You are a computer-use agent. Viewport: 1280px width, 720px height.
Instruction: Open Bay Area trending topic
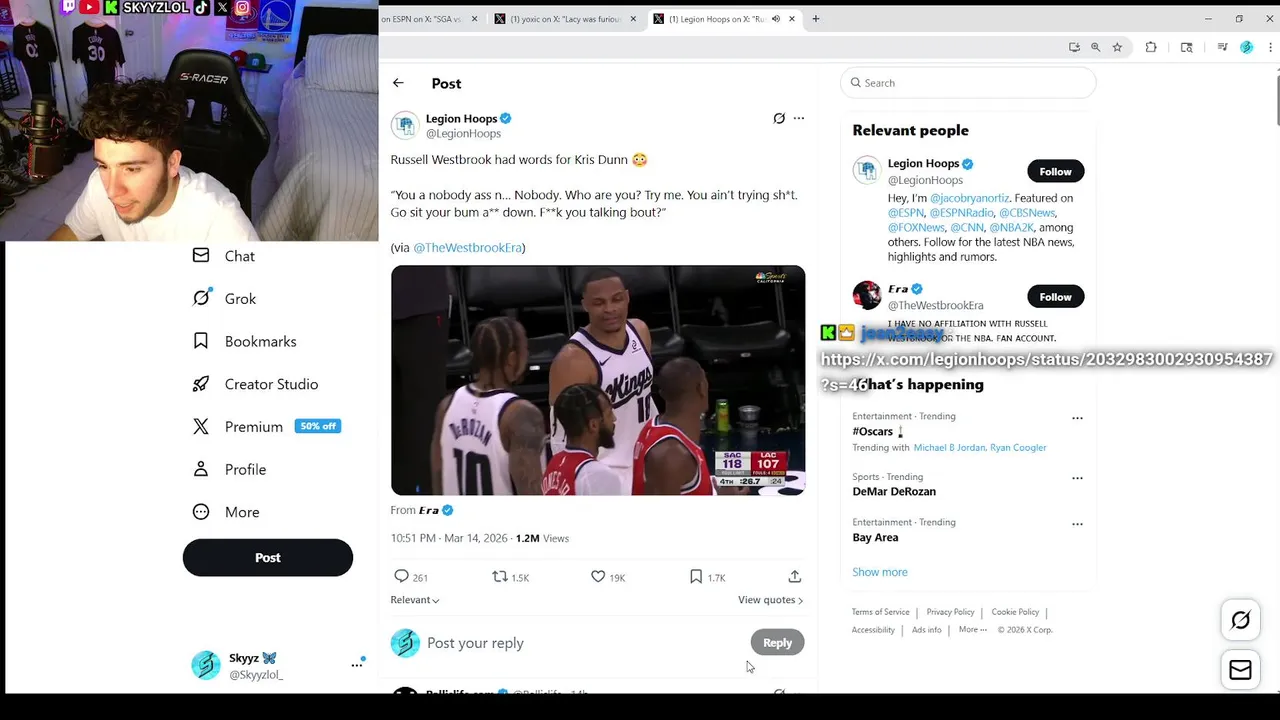pyautogui.click(x=875, y=537)
